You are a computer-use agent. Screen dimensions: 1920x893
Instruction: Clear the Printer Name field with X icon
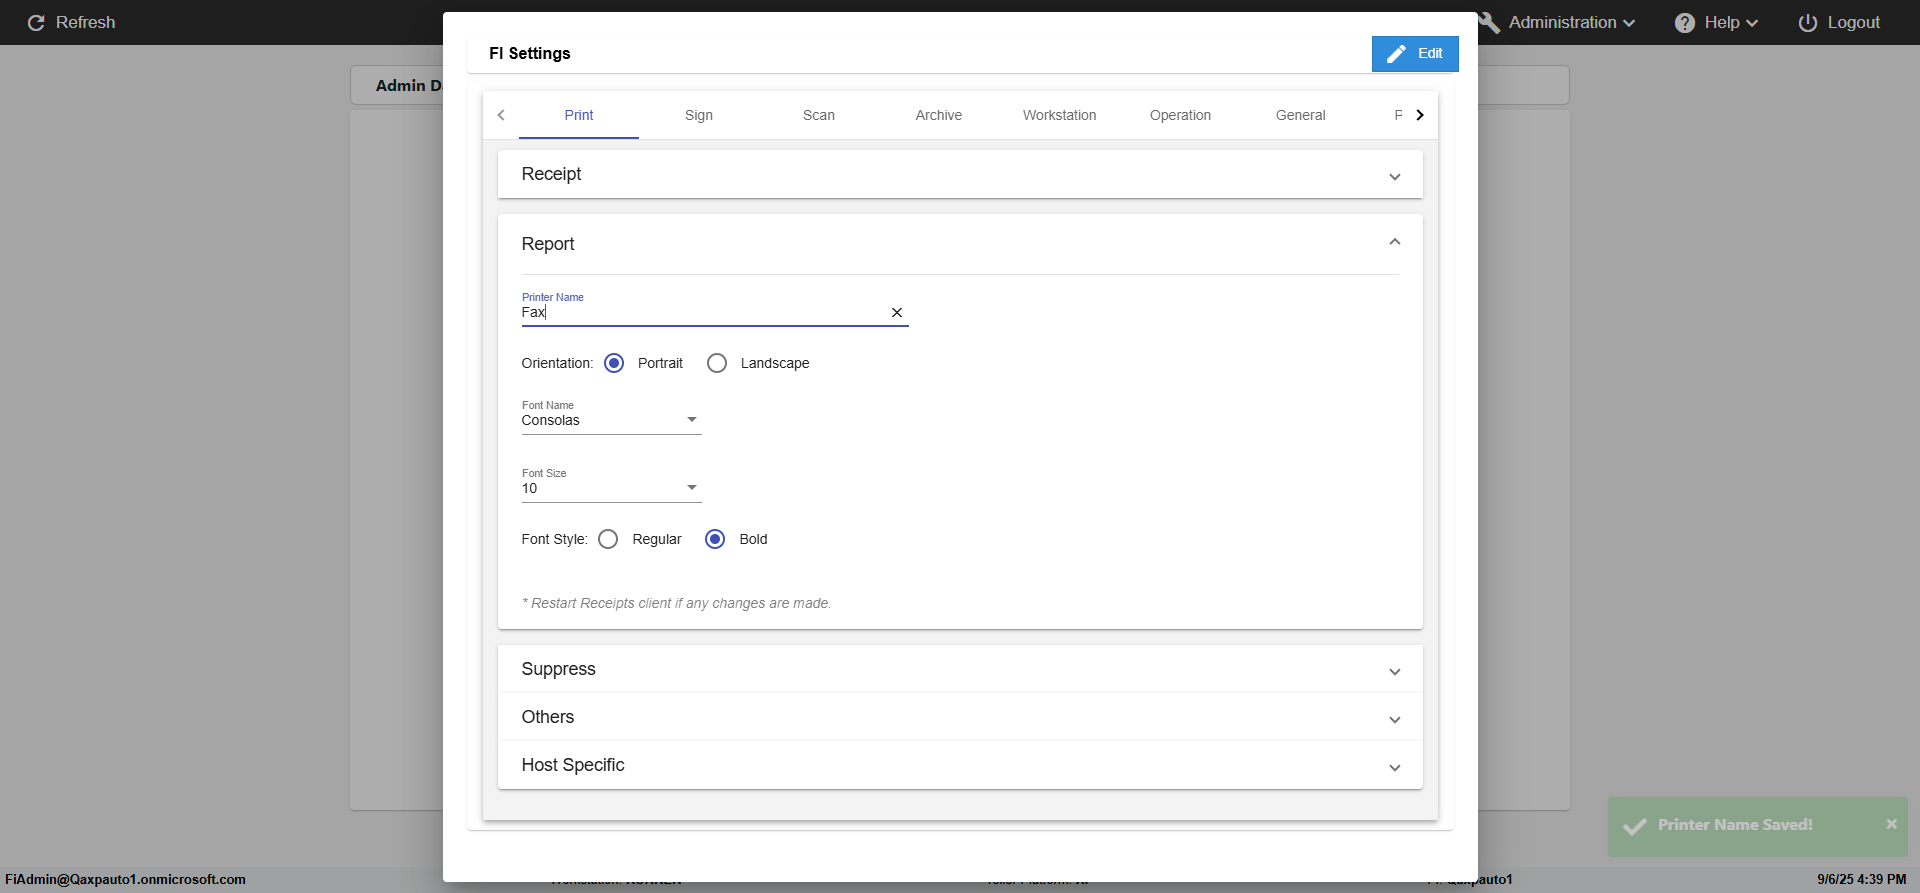click(x=897, y=313)
